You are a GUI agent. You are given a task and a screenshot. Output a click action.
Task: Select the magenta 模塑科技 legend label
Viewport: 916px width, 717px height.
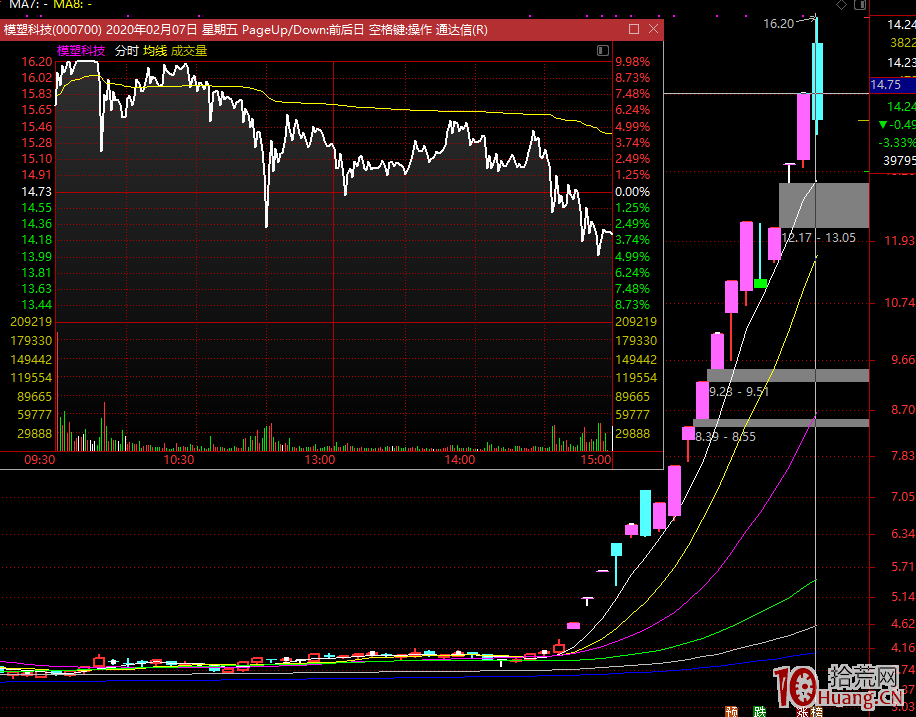pos(81,51)
